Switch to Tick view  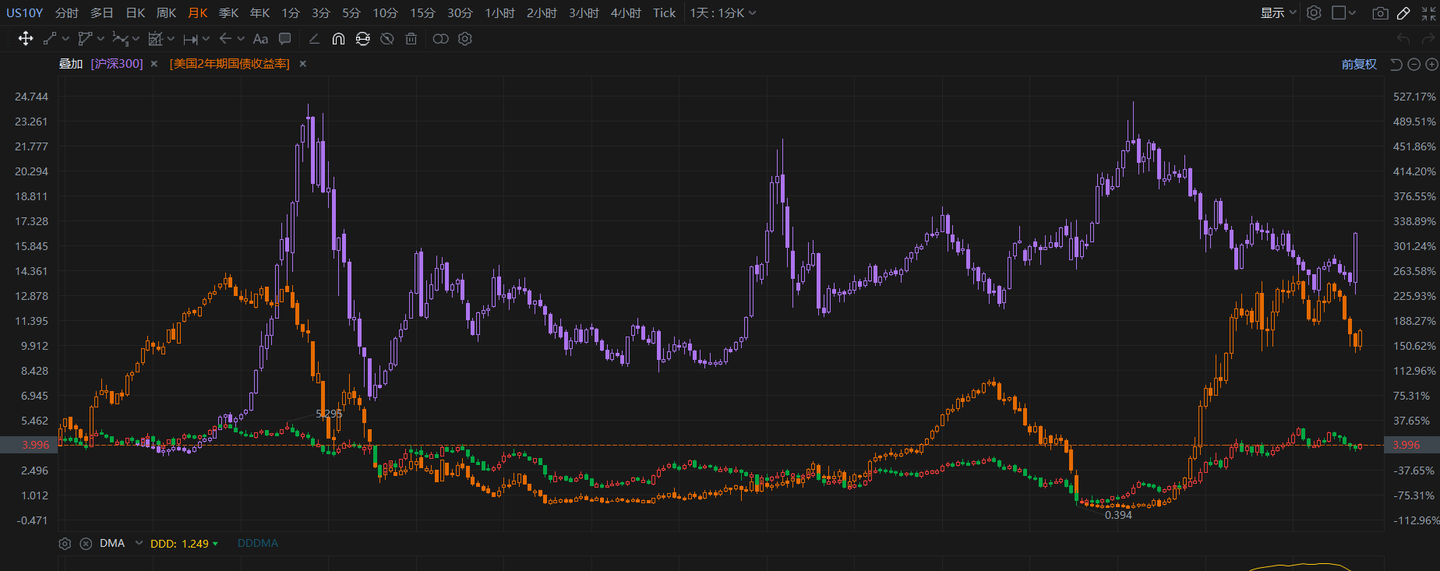pyautogui.click(x=664, y=13)
